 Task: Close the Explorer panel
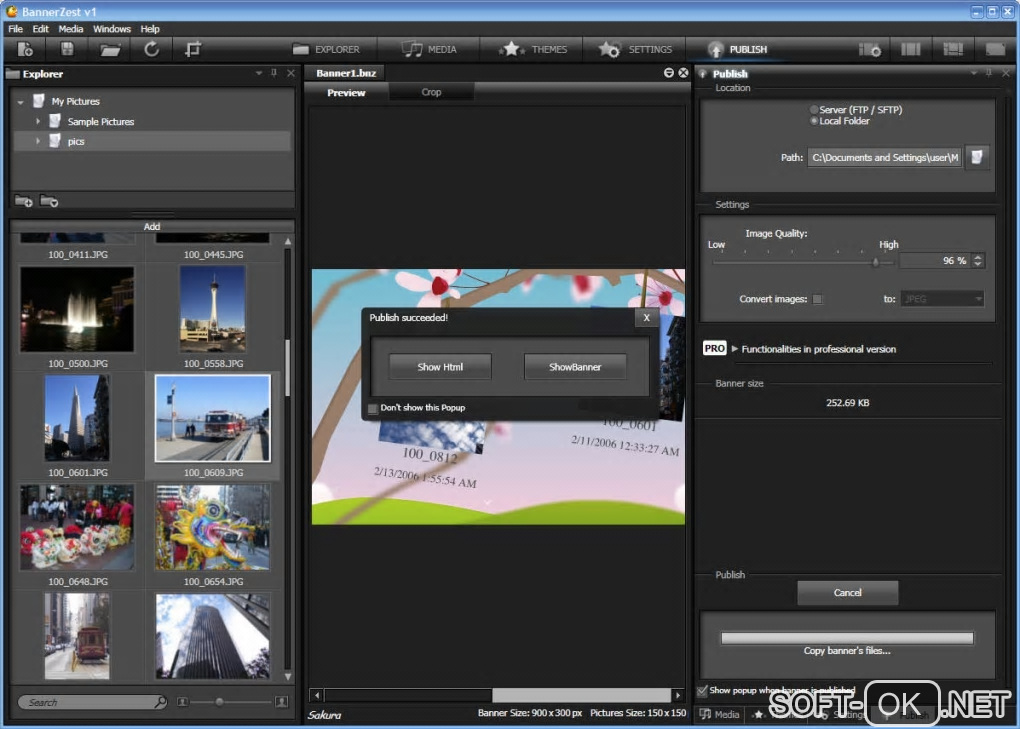291,73
